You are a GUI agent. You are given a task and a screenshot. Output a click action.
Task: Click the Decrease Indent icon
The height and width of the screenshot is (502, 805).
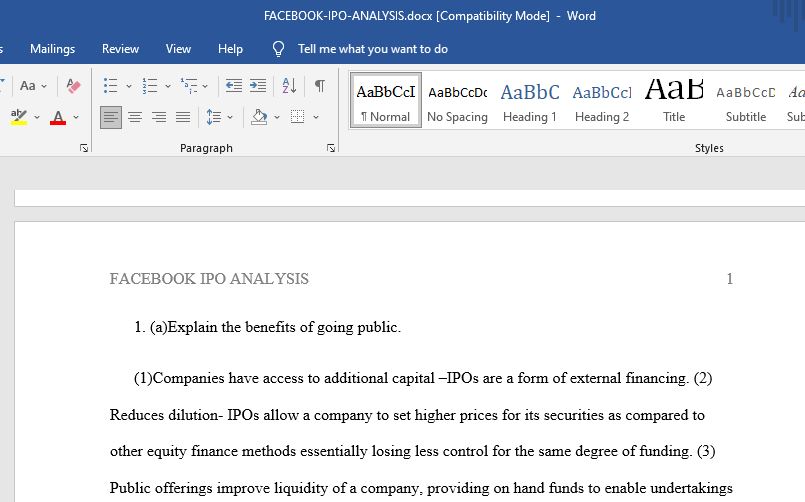click(234, 86)
